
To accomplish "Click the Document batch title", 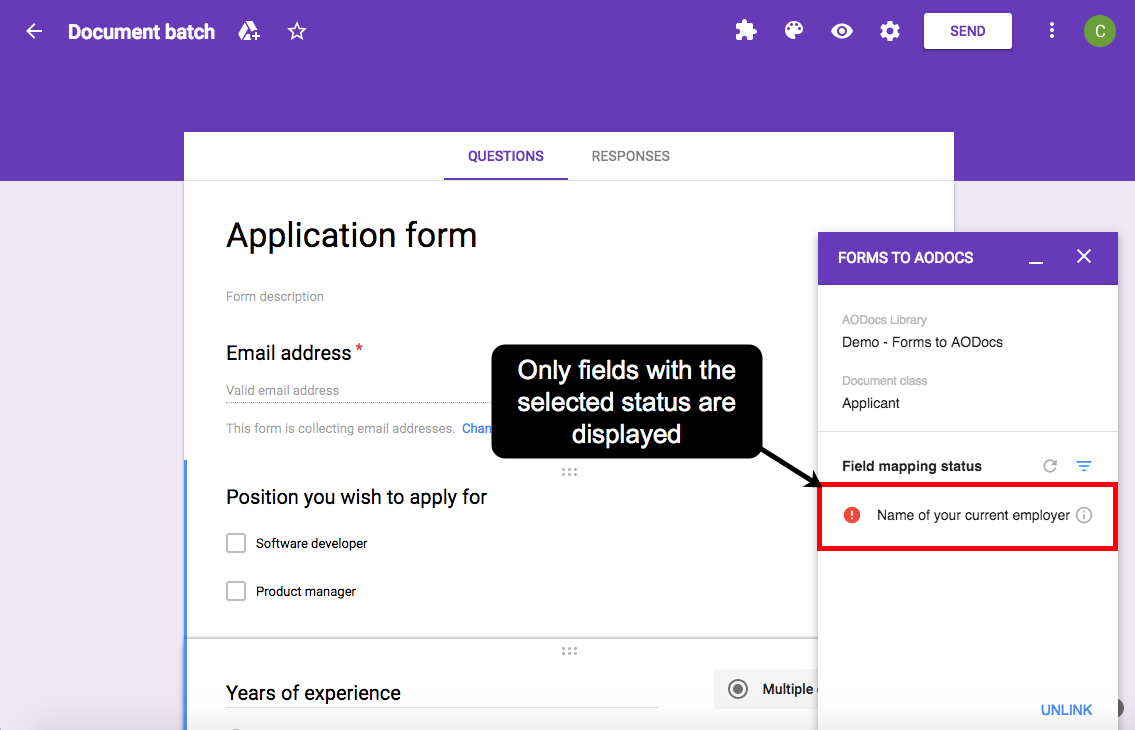I will tap(141, 32).
